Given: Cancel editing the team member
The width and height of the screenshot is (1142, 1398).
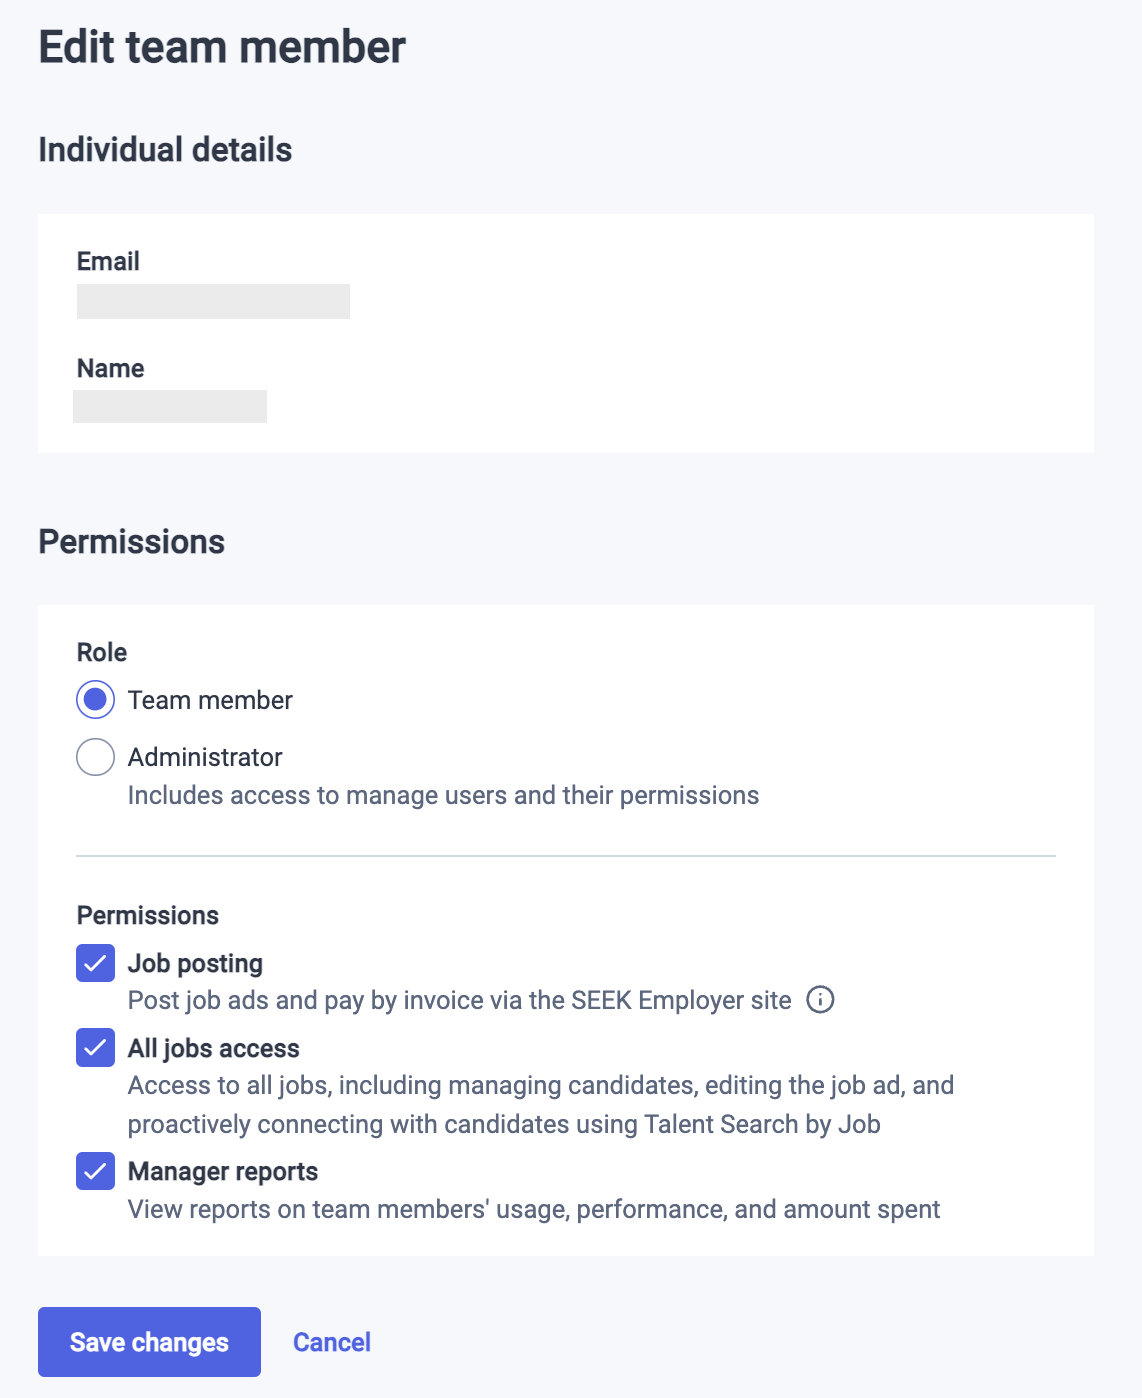Looking at the screenshot, I should point(331,1342).
